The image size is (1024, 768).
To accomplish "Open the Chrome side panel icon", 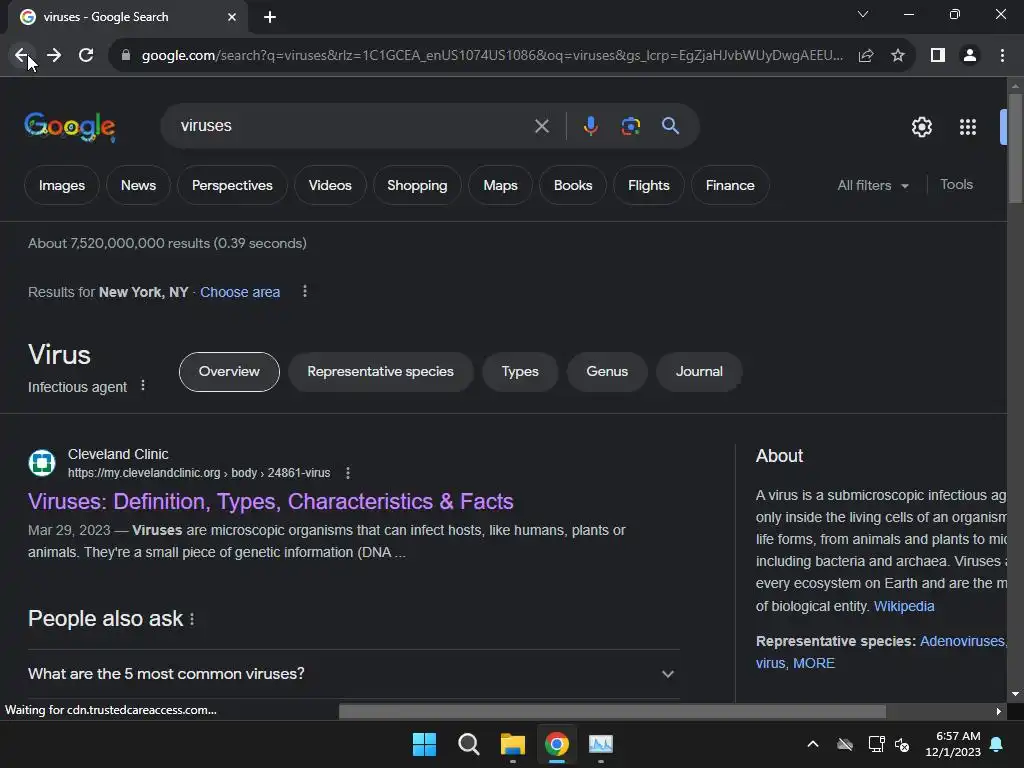I will coord(938,56).
